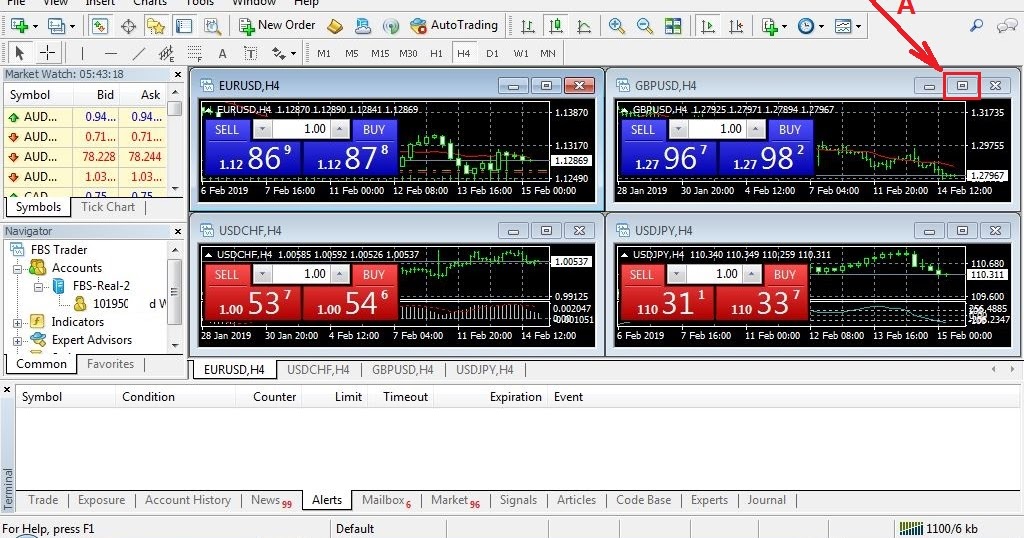Switch timeframe to M1
This screenshot has height=538, width=1024.
324,54
